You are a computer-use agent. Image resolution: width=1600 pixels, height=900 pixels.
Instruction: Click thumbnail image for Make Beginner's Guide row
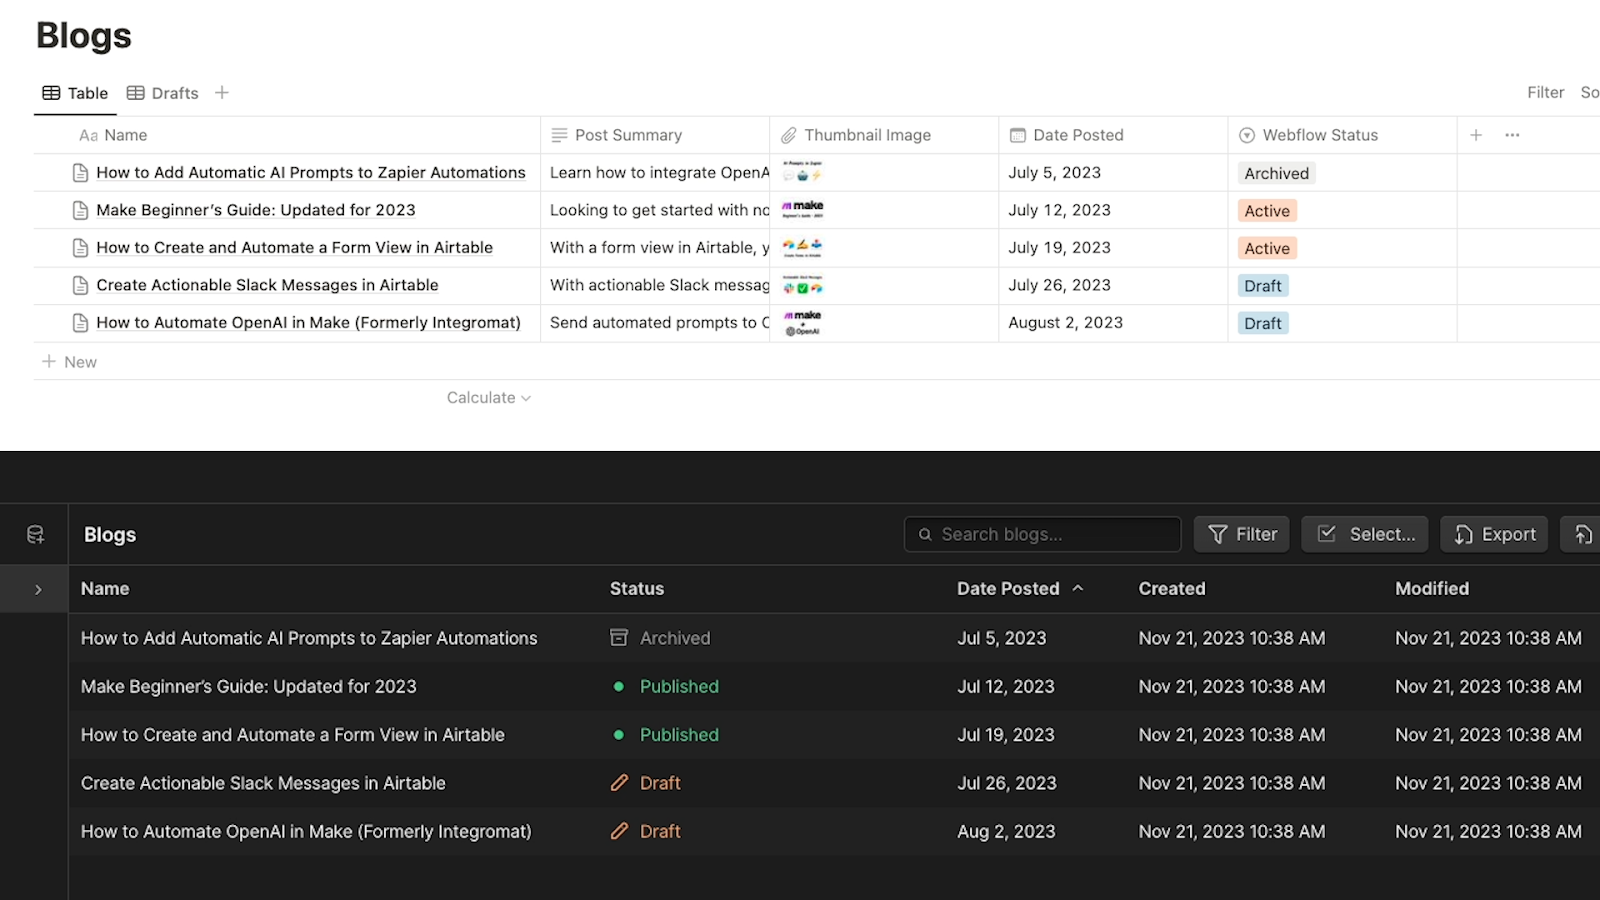[x=802, y=209]
